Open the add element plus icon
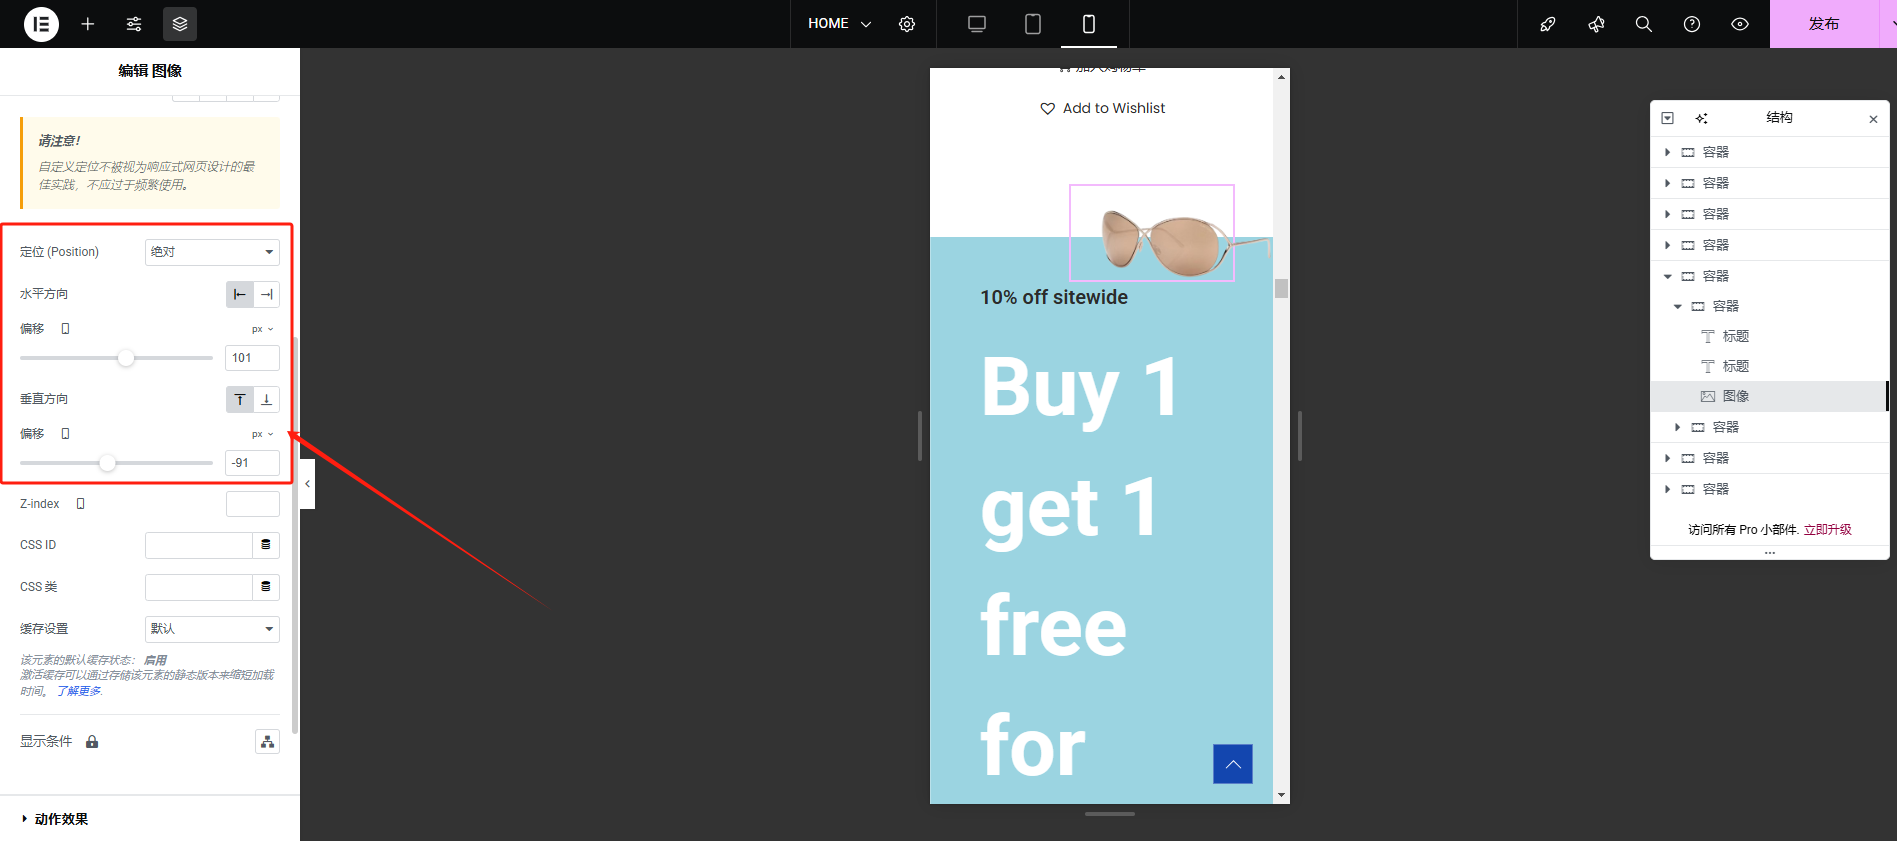Screen dimensions: 1897x841 tap(88, 24)
